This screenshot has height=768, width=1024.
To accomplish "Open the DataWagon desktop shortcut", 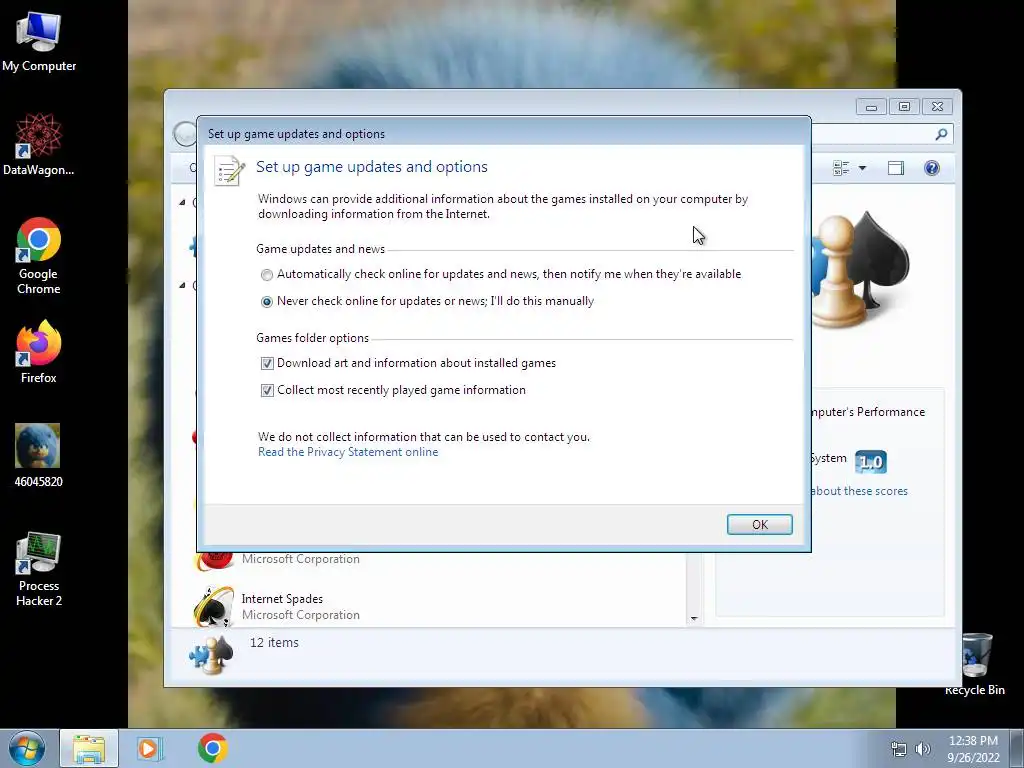I will click(x=39, y=145).
